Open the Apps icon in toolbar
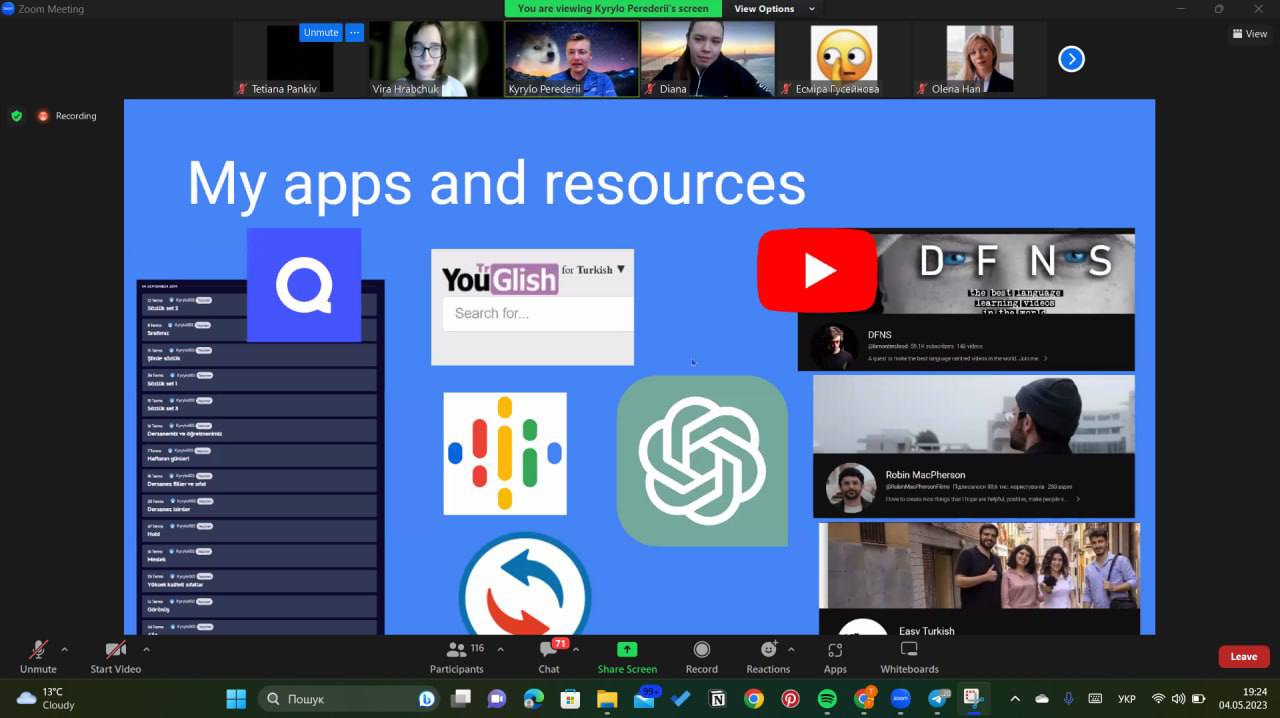 (x=835, y=650)
